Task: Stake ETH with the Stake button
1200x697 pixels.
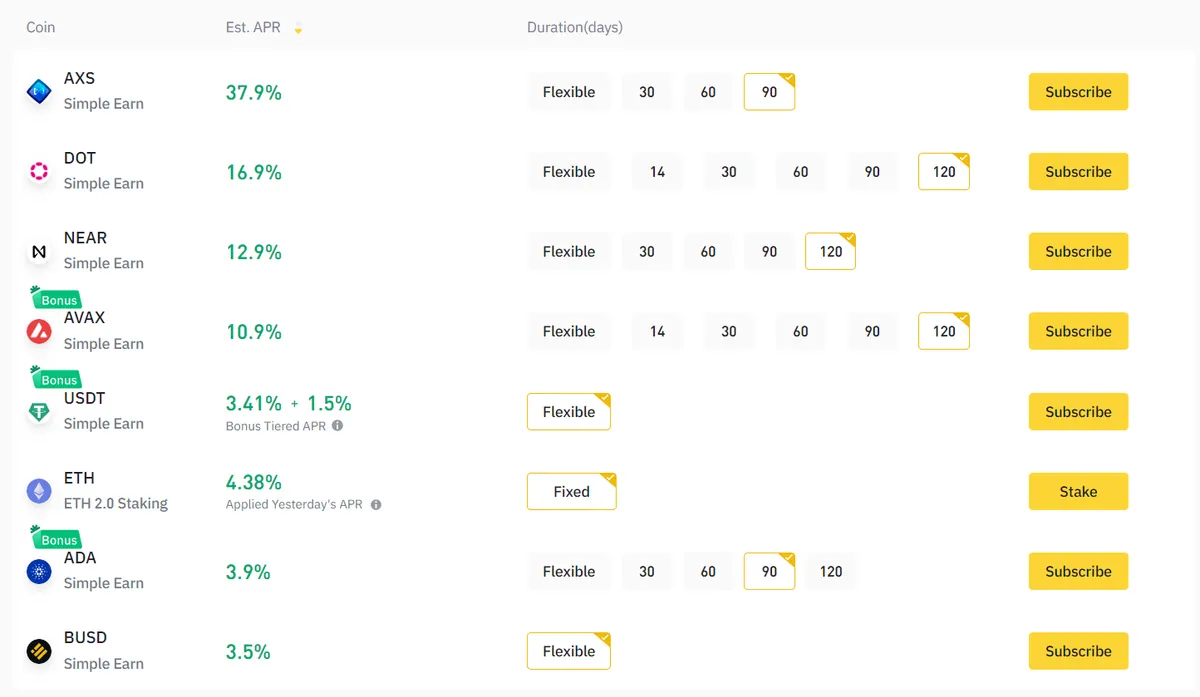Action: point(1078,491)
